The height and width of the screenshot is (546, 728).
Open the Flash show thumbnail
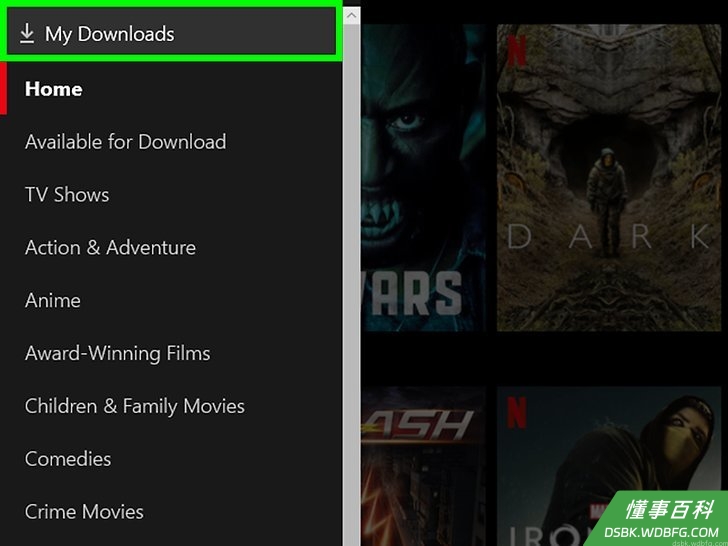pyautogui.click(x=423, y=466)
